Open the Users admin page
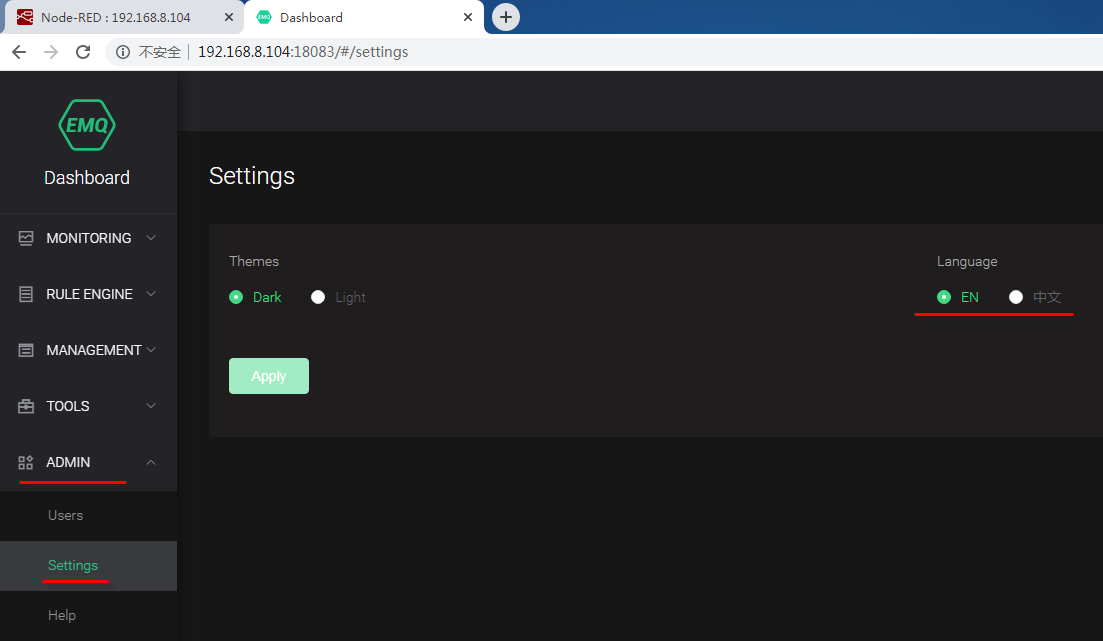Image resolution: width=1103 pixels, height=641 pixels. coord(65,515)
